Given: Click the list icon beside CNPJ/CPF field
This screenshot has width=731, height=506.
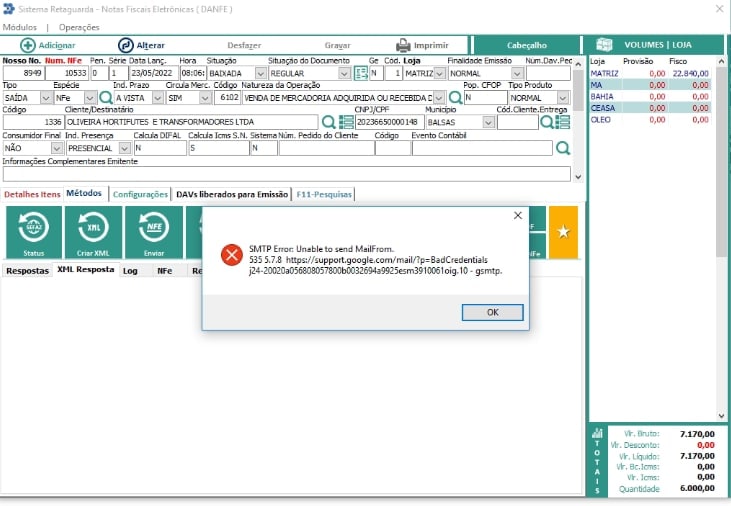Looking at the screenshot, I should [346, 122].
